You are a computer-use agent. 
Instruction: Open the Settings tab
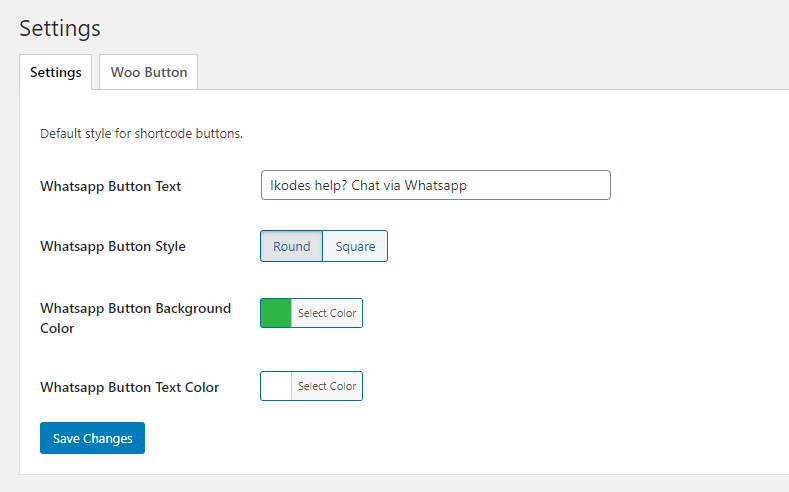pos(56,72)
